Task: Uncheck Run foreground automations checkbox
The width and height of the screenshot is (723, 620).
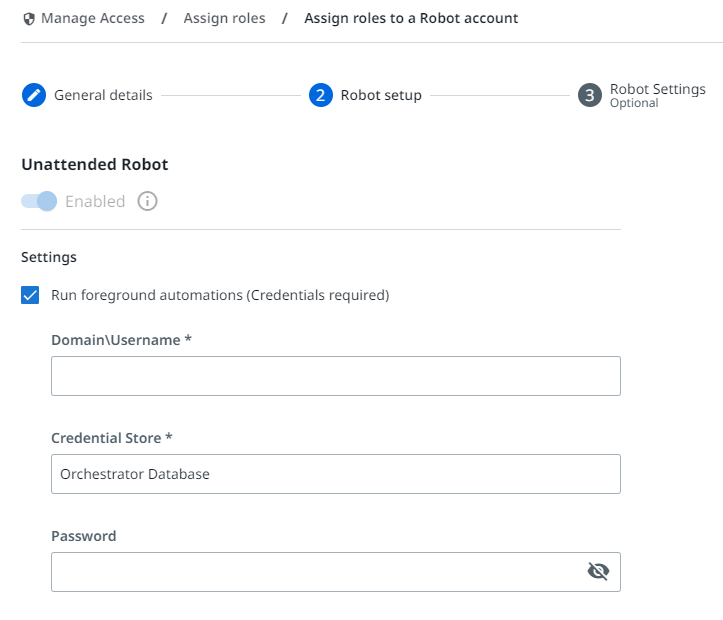Action: [30, 295]
